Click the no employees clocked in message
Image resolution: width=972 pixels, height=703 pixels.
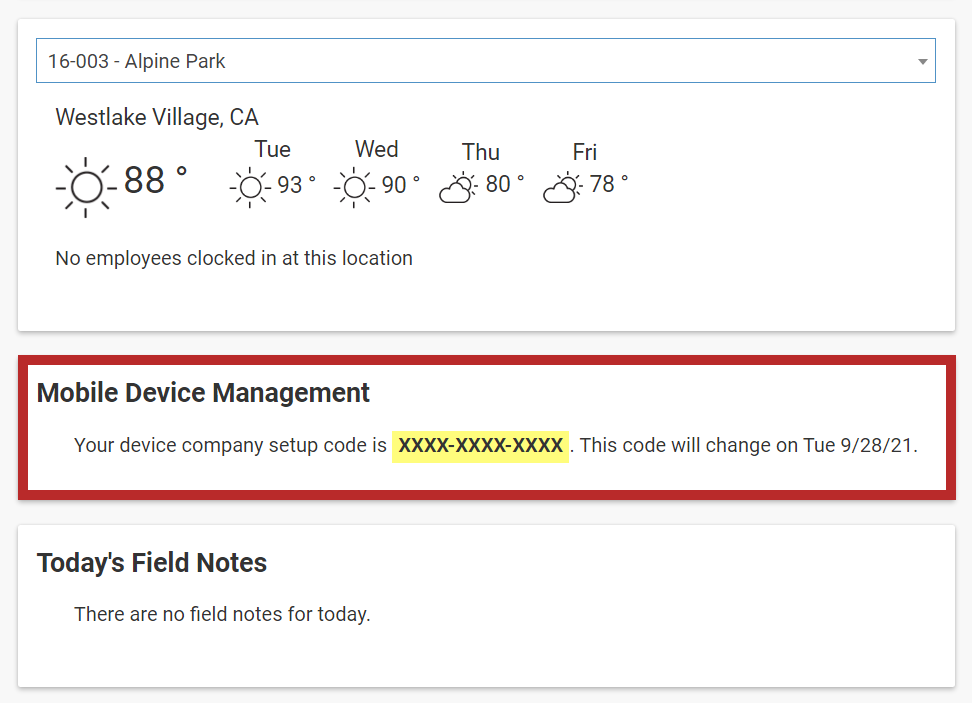pos(234,258)
